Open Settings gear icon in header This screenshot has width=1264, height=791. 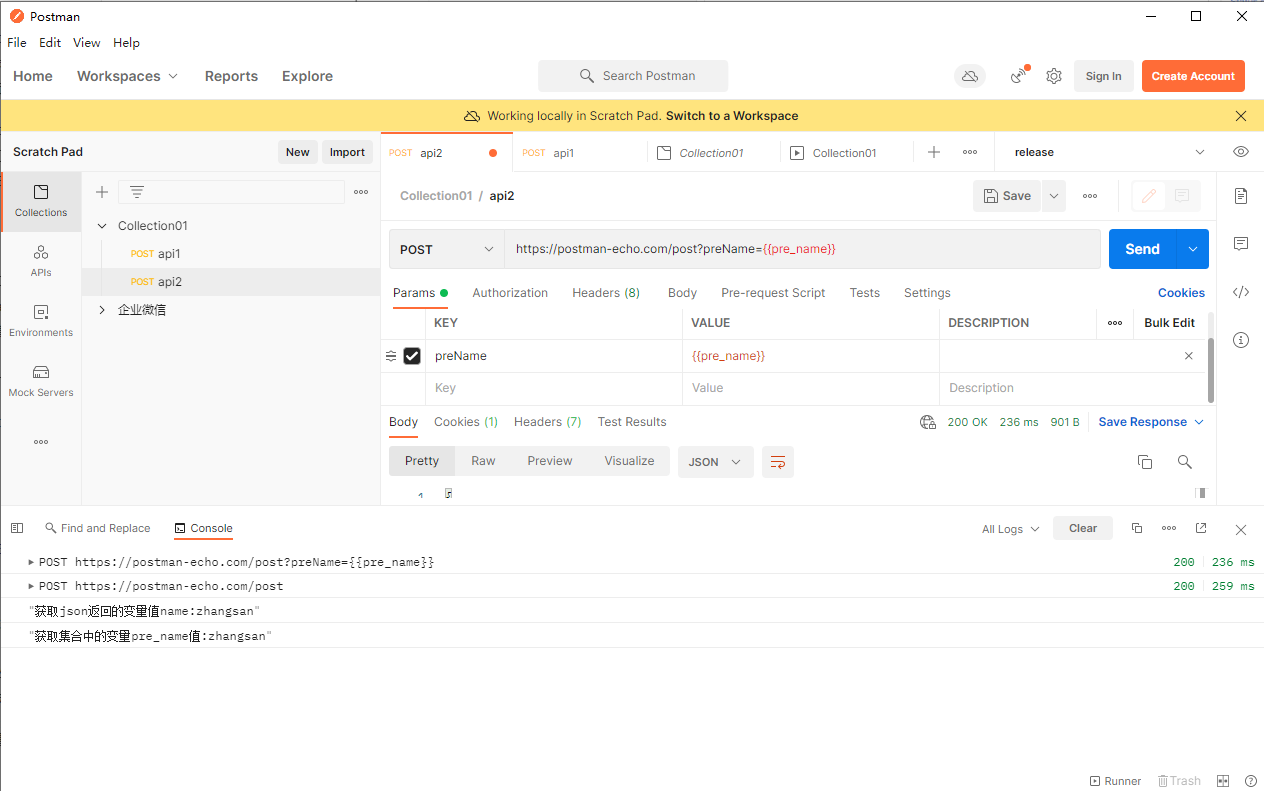pos(1054,76)
